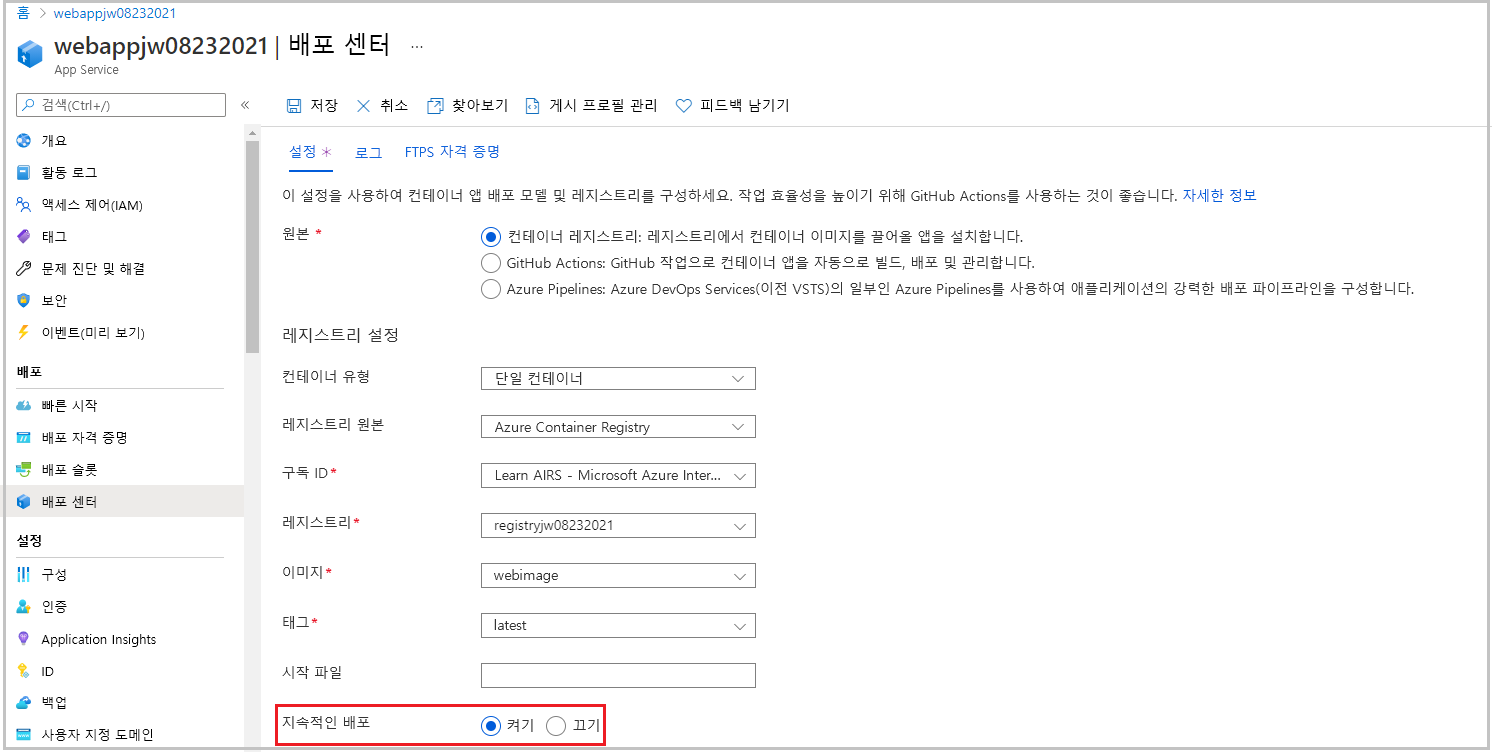Click the 저장 button label

[324, 106]
